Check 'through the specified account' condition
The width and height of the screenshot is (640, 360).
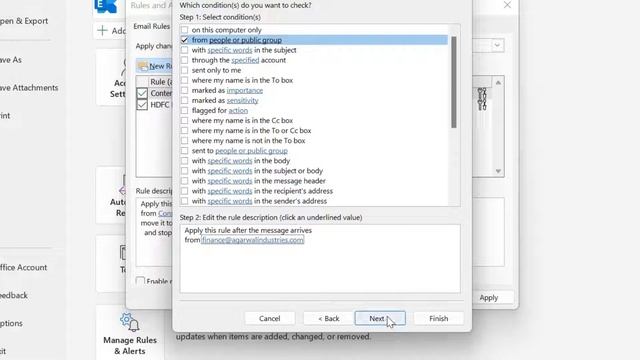184,60
